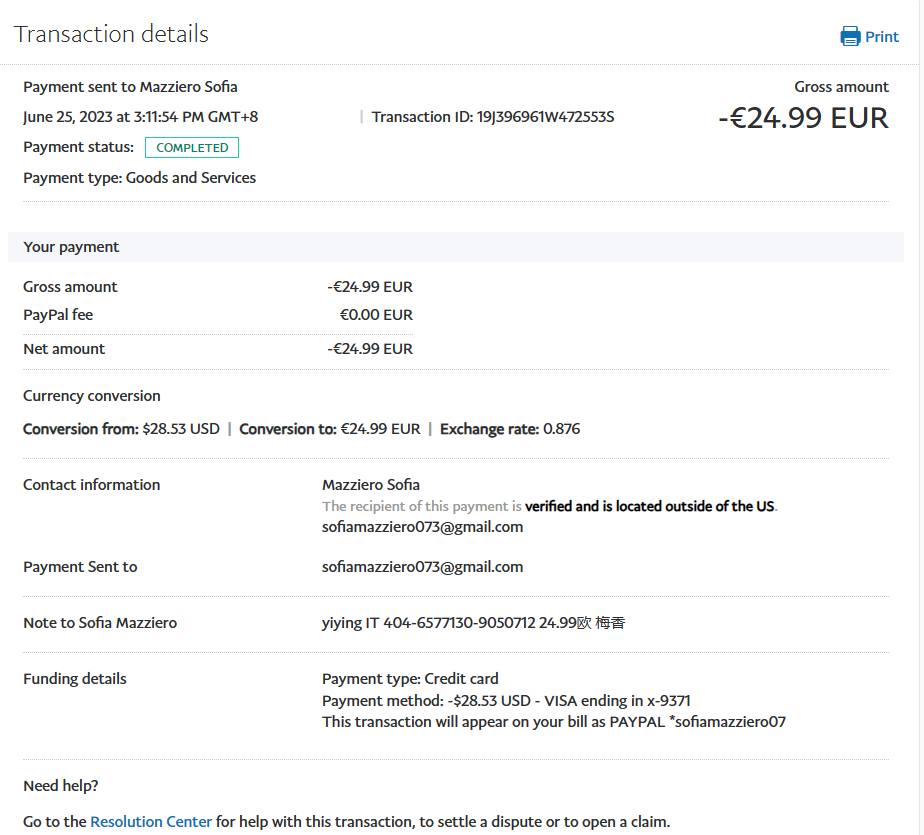Click the verified and located outside US text

coord(650,506)
